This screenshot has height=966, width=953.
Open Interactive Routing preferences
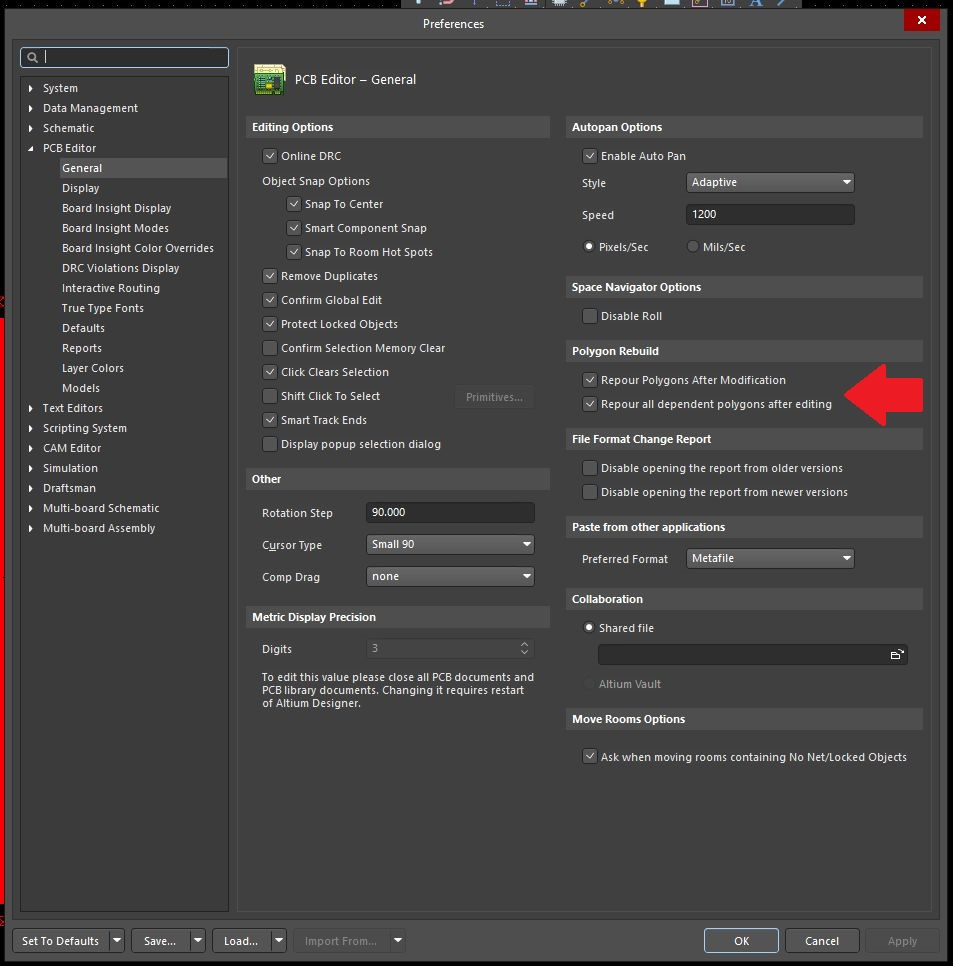coord(111,288)
